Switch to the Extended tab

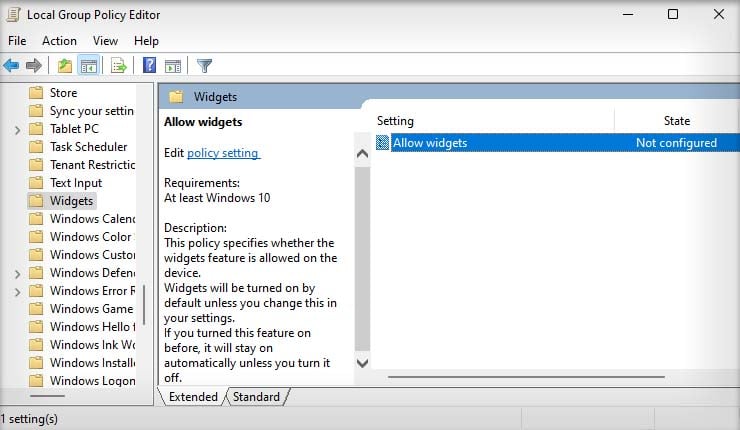193,396
